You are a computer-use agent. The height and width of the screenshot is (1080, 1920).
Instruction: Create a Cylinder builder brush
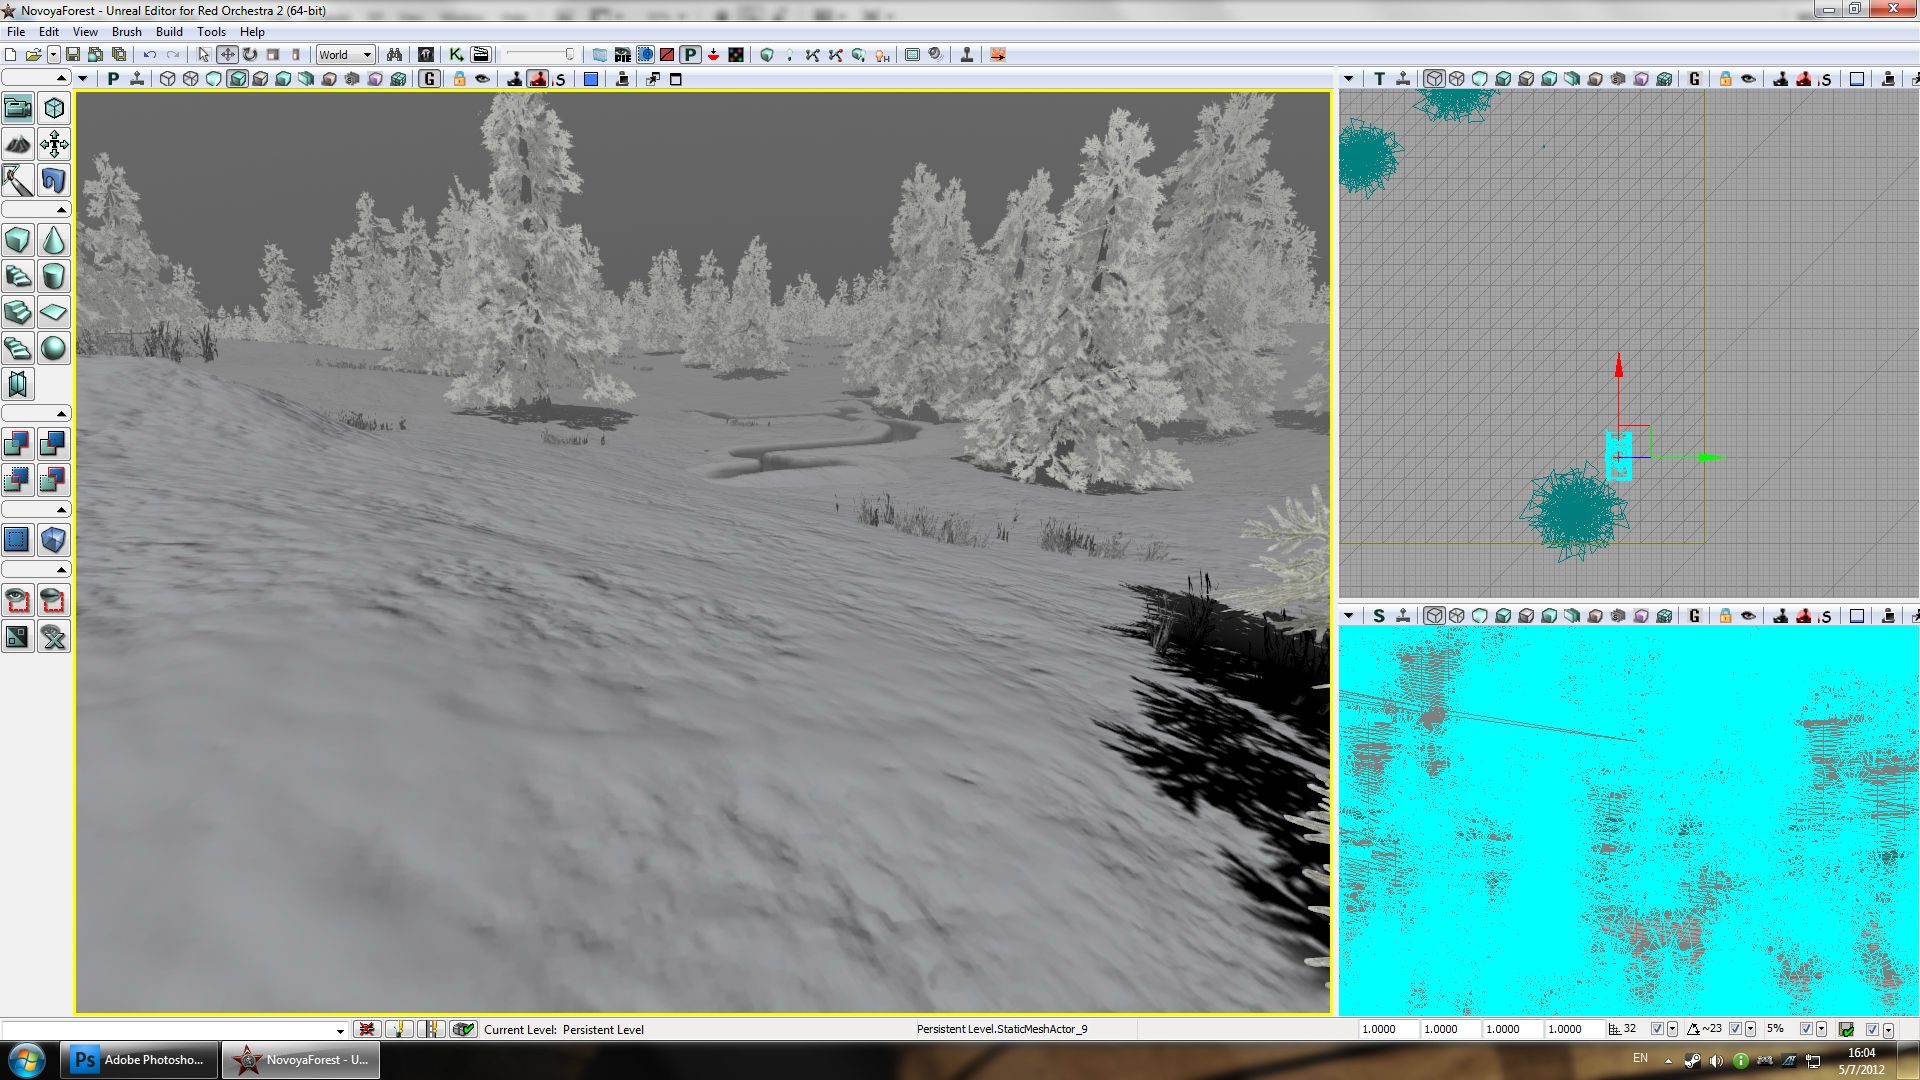click(x=54, y=276)
